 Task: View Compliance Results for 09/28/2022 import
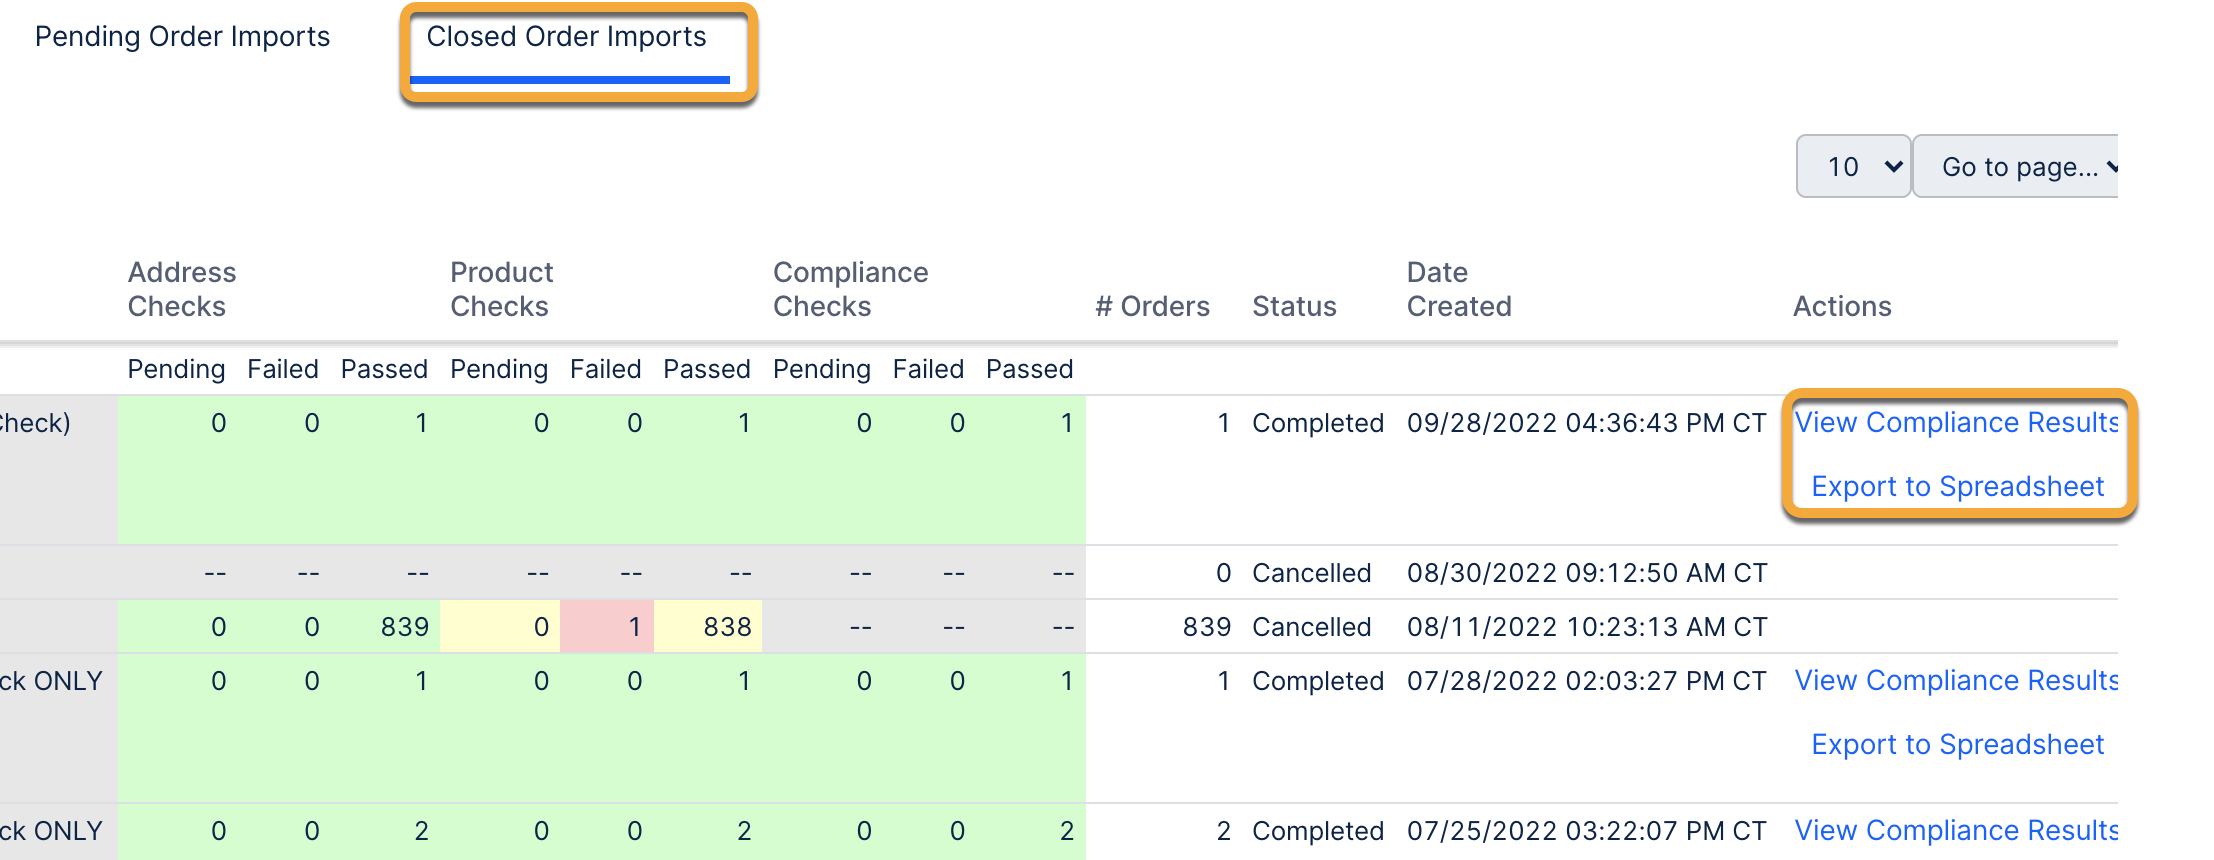pyautogui.click(x=1955, y=423)
